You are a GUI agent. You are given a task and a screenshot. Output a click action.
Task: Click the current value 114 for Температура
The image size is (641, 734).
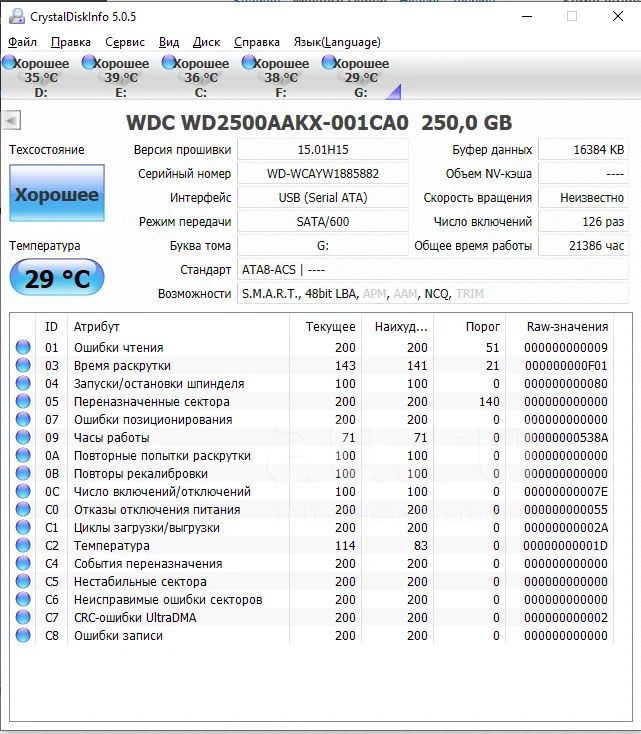point(345,545)
